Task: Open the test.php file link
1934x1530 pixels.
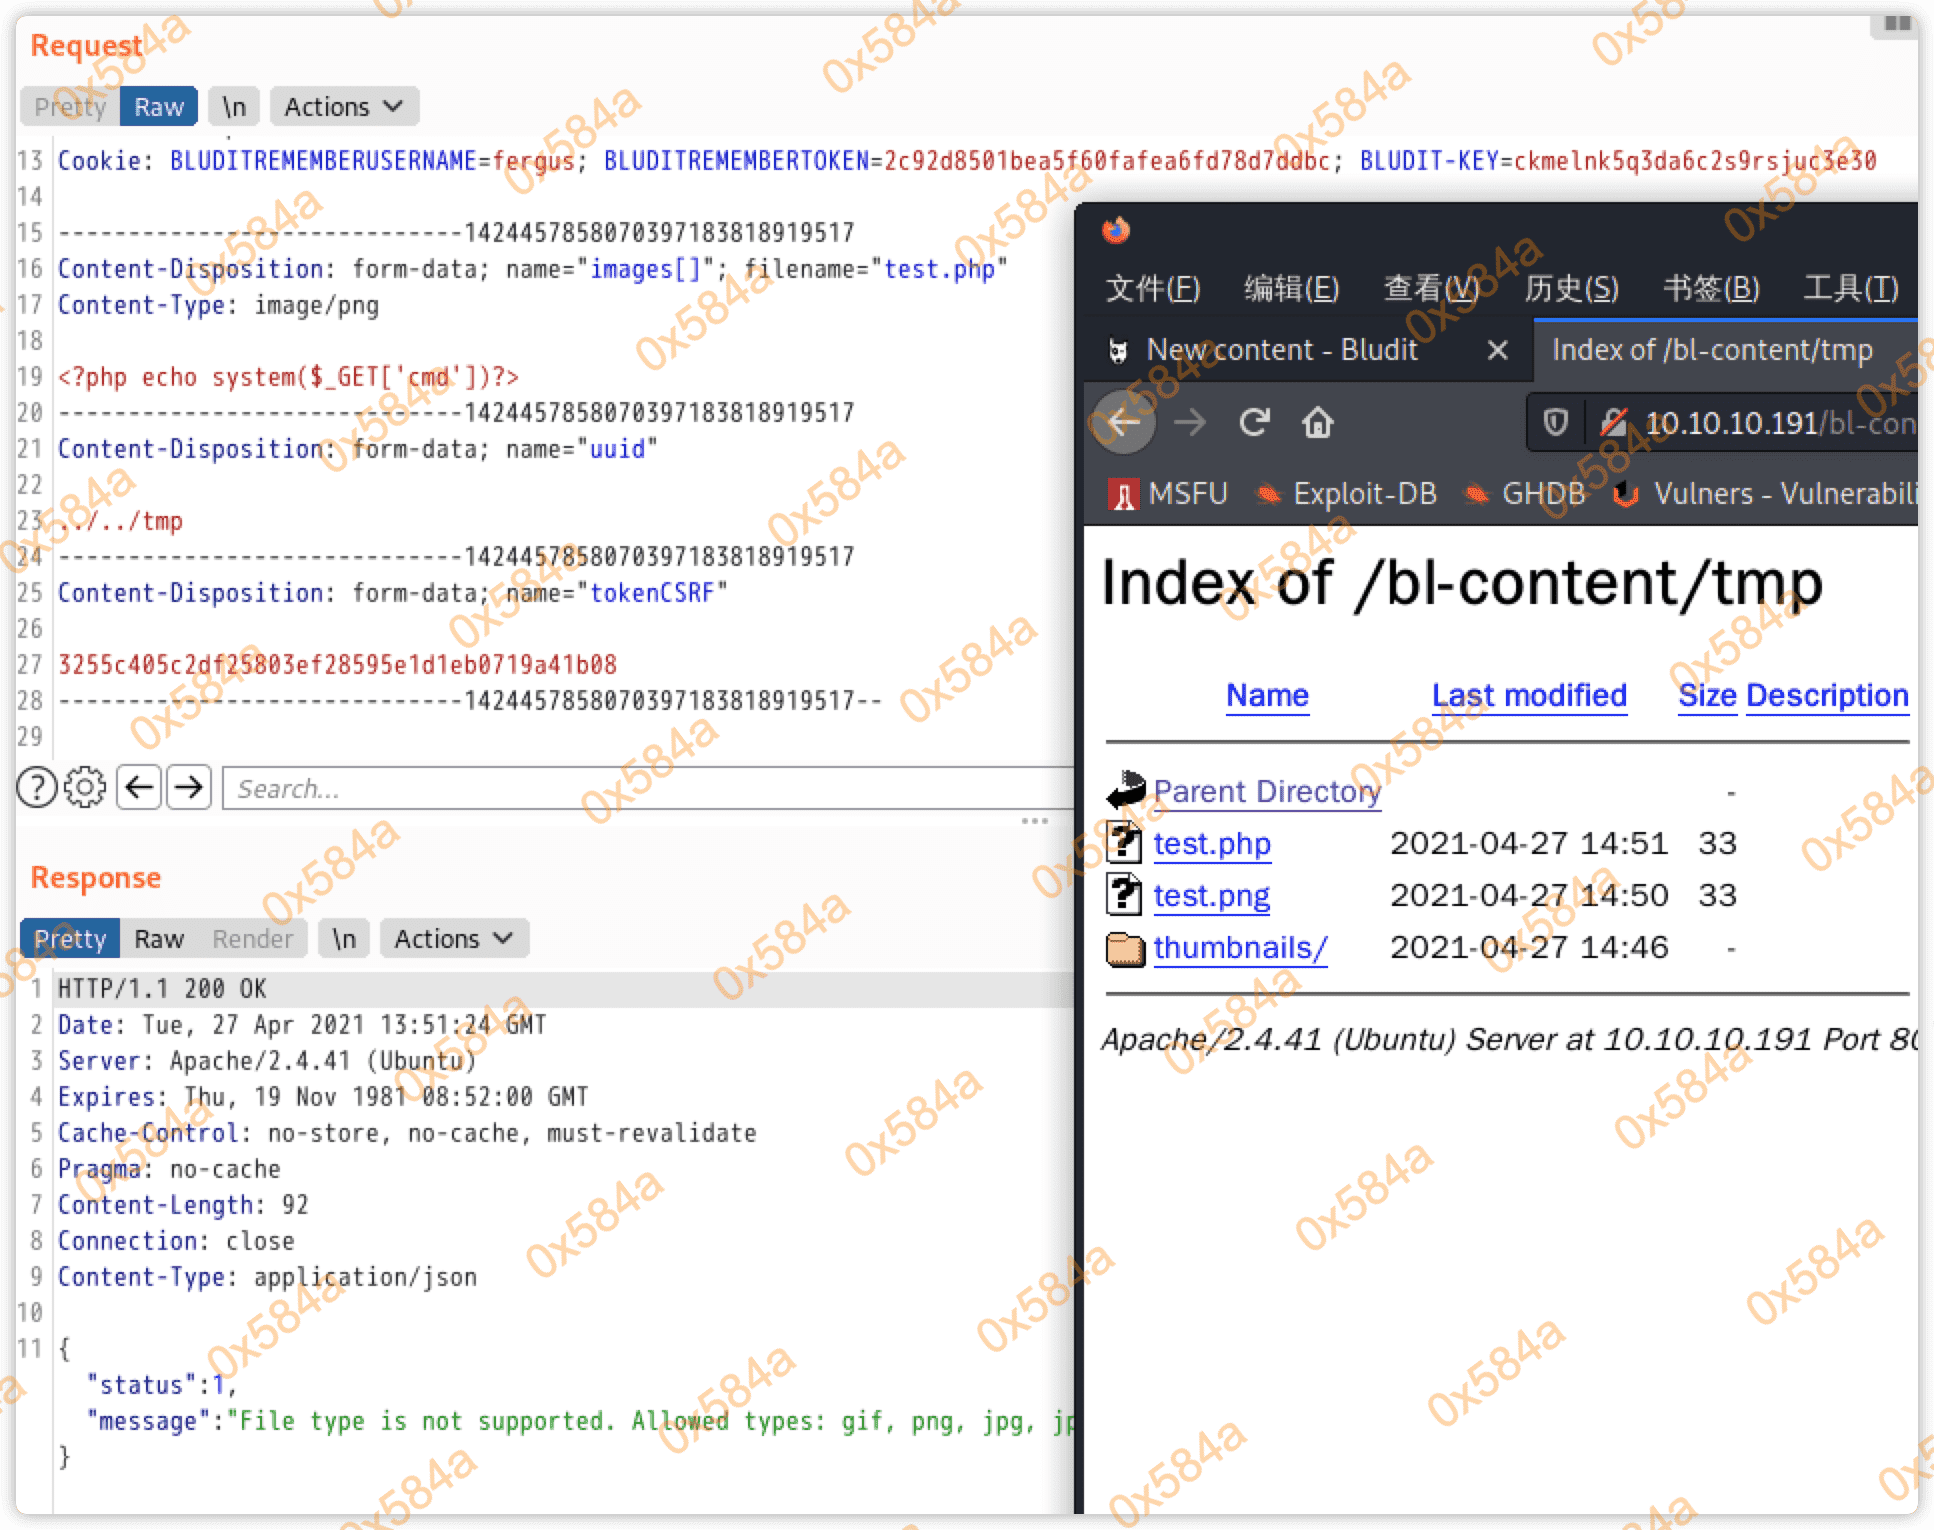Action: tap(1211, 844)
